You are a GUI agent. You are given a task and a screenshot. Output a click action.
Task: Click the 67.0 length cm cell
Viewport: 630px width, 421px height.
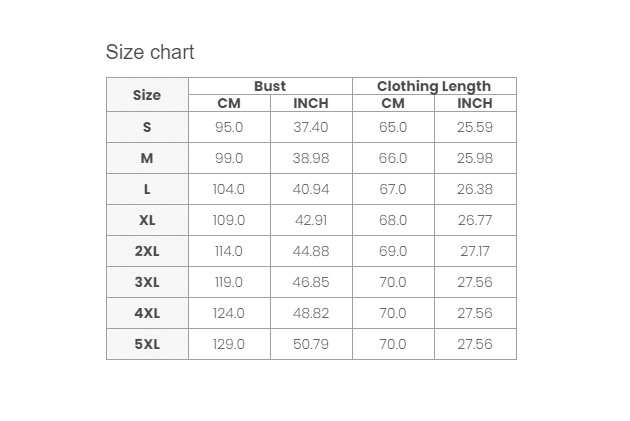coord(393,189)
